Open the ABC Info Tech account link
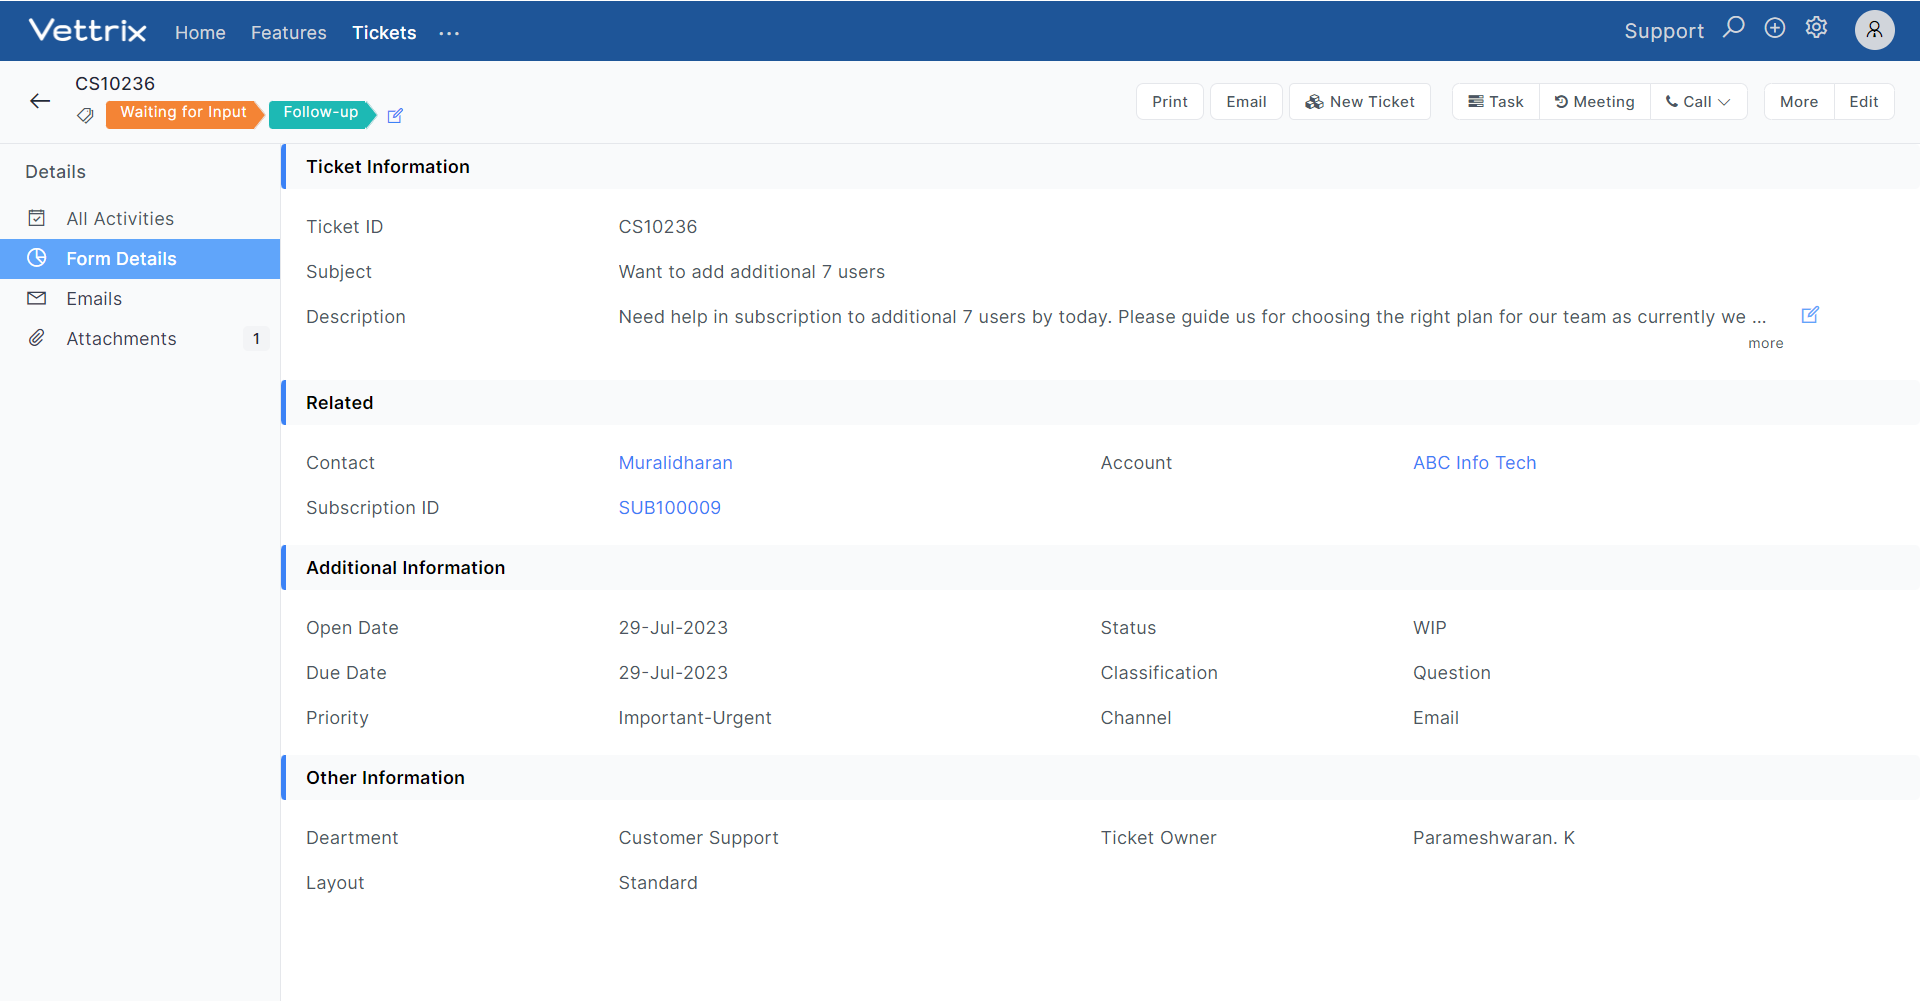The image size is (1920, 1001). (x=1474, y=462)
